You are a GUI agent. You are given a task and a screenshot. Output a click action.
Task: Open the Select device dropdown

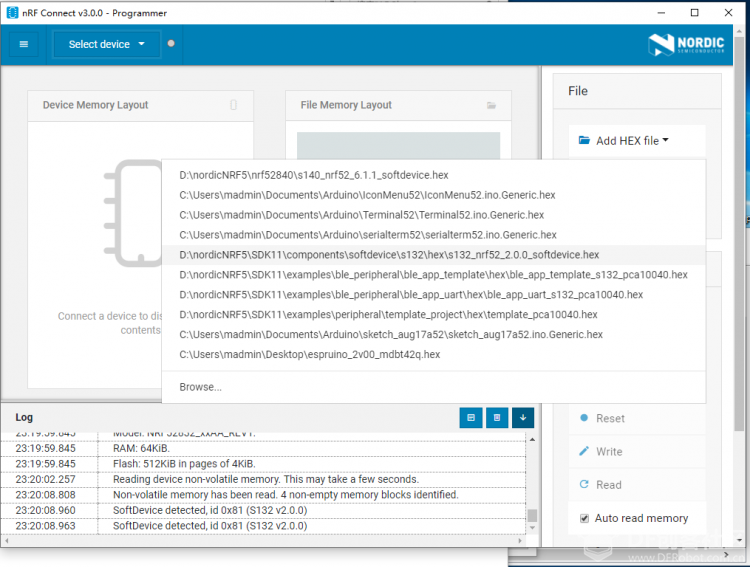[x=106, y=44]
